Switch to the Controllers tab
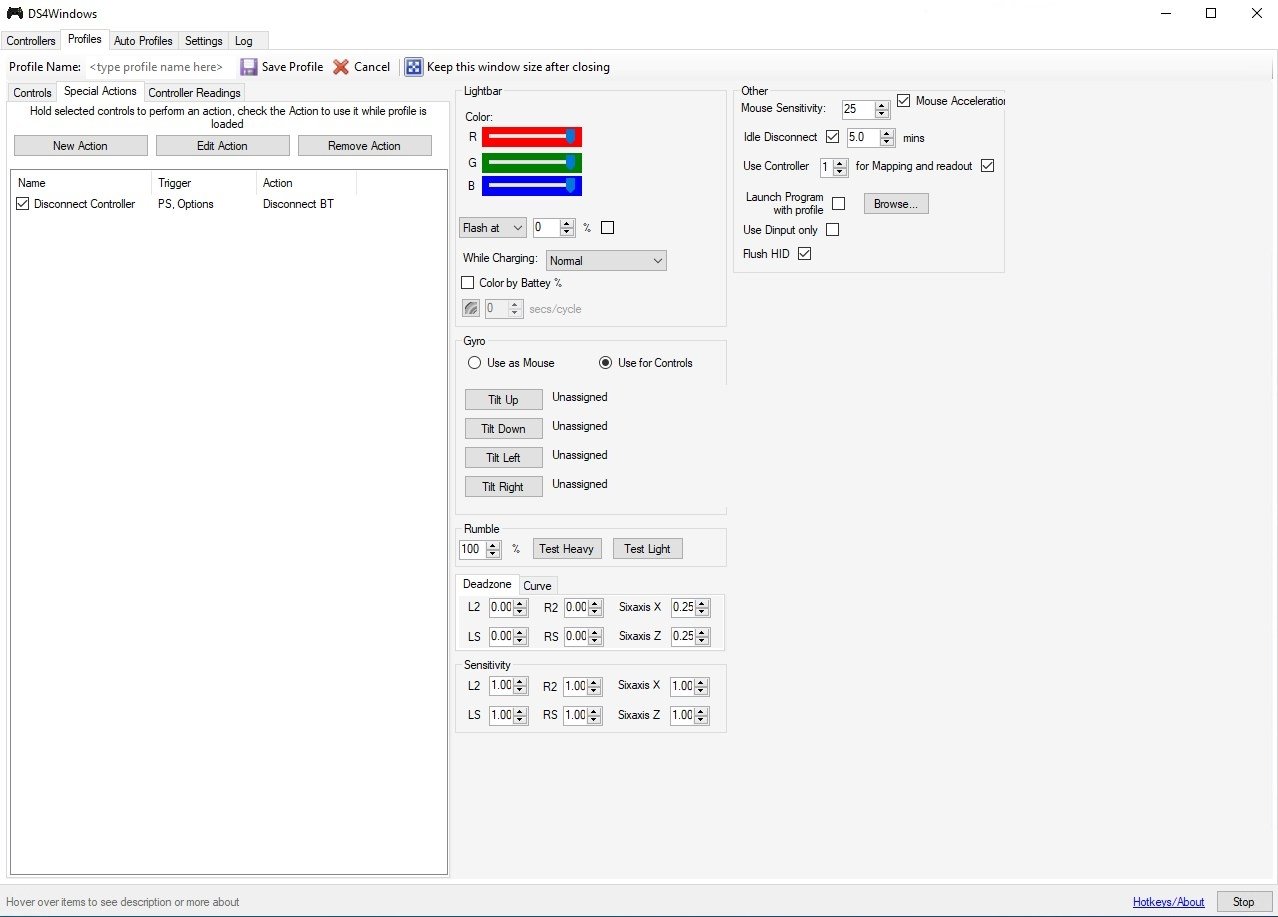Screen dimensions: 1278x917 coord(31,41)
